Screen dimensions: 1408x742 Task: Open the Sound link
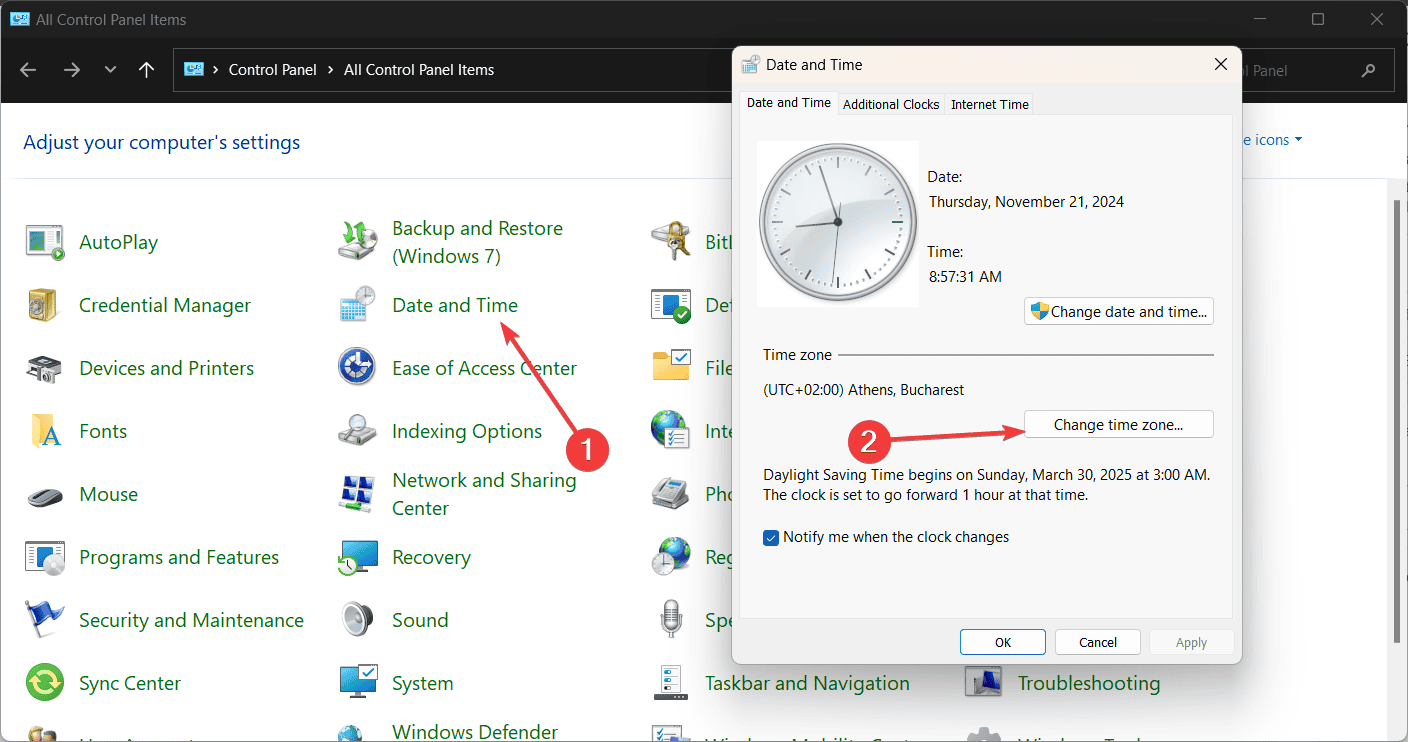coord(420,620)
